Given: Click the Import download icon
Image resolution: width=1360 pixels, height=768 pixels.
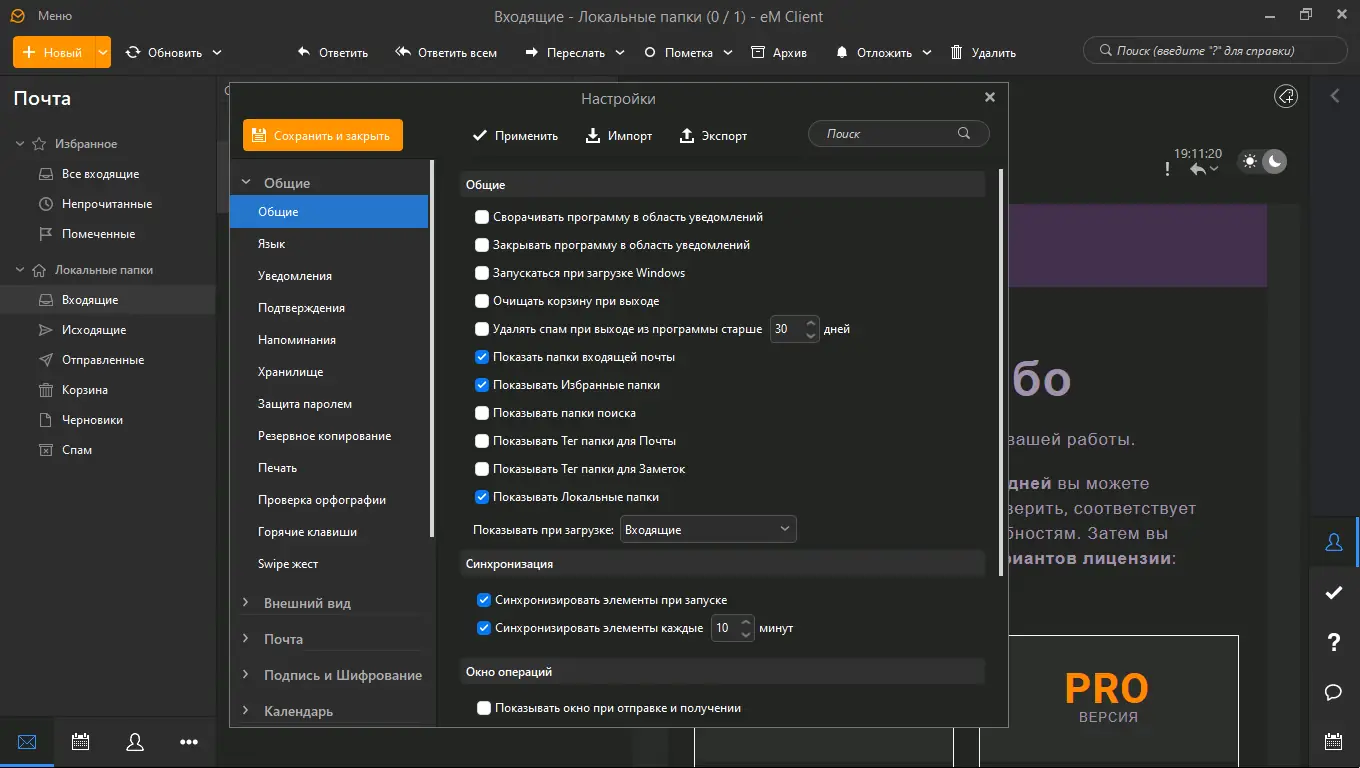Looking at the screenshot, I should [x=593, y=136].
